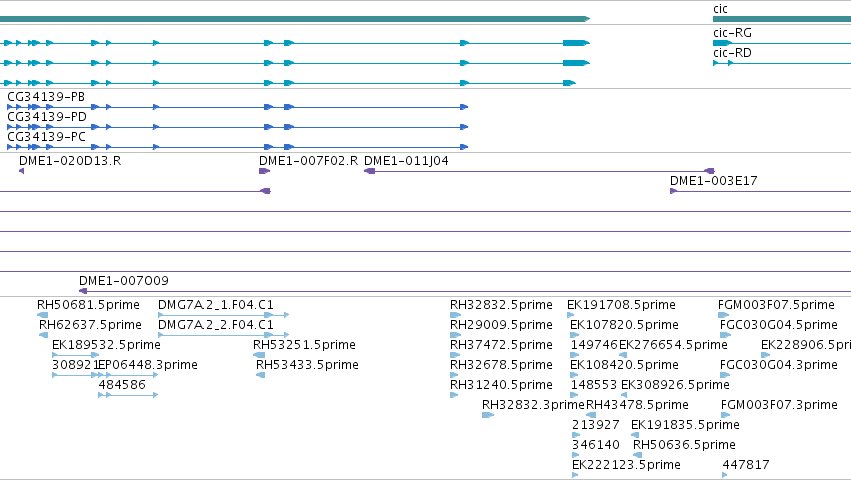Screen dimensions: 851x480
Task: Click the 149746 feature label
Action: click(594, 345)
